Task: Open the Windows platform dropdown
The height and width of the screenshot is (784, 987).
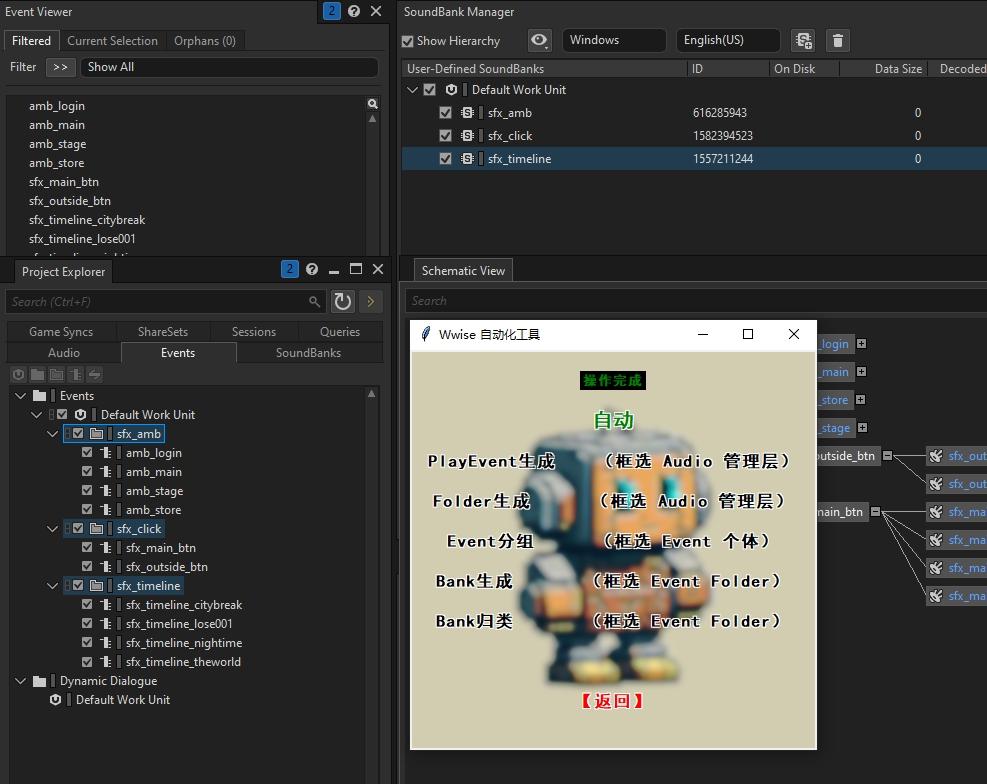Action: pyautogui.click(x=614, y=40)
